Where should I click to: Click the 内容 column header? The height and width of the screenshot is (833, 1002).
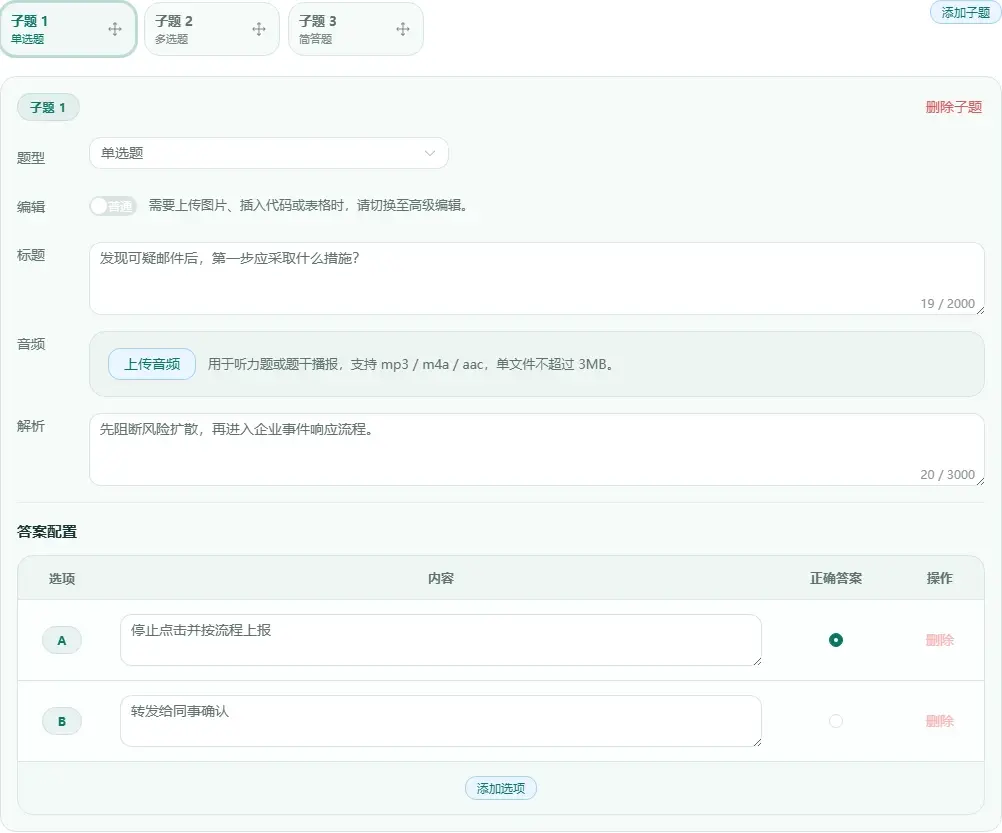pos(440,578)
